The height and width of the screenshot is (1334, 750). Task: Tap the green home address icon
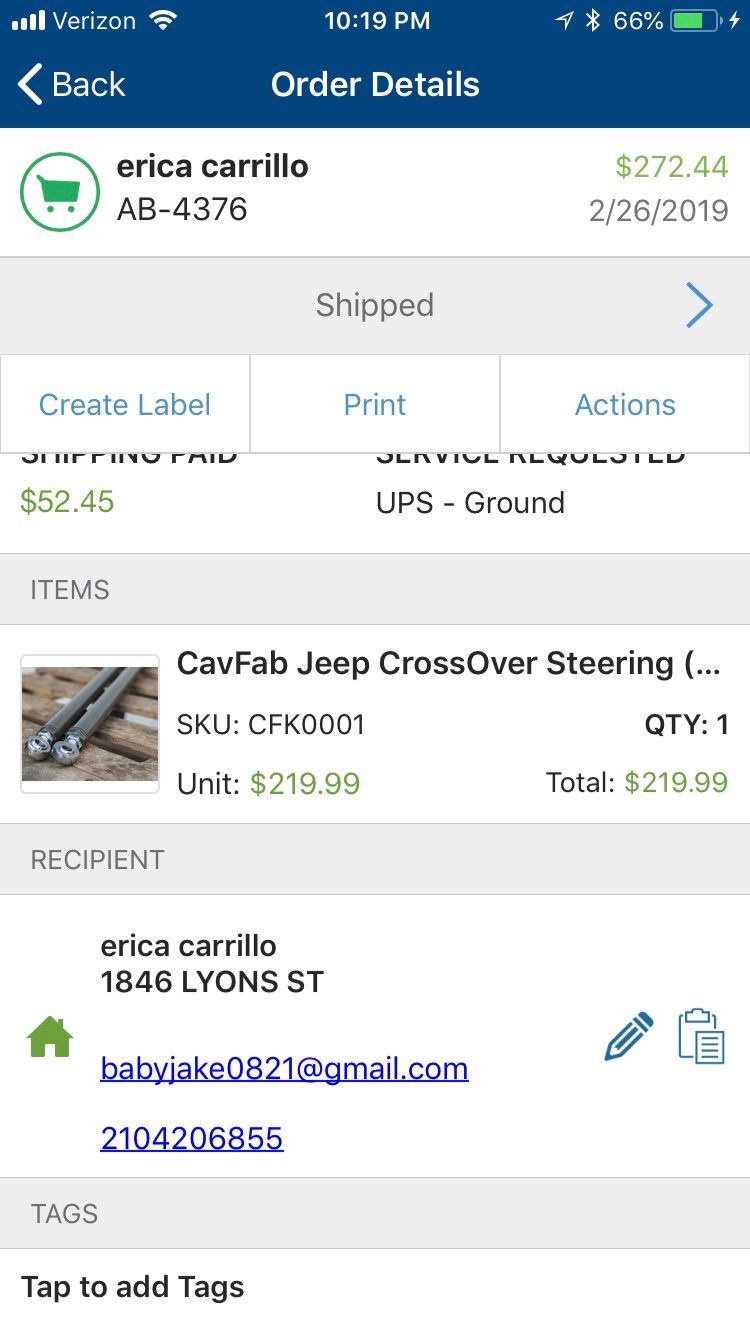[x=50, y=1037]
